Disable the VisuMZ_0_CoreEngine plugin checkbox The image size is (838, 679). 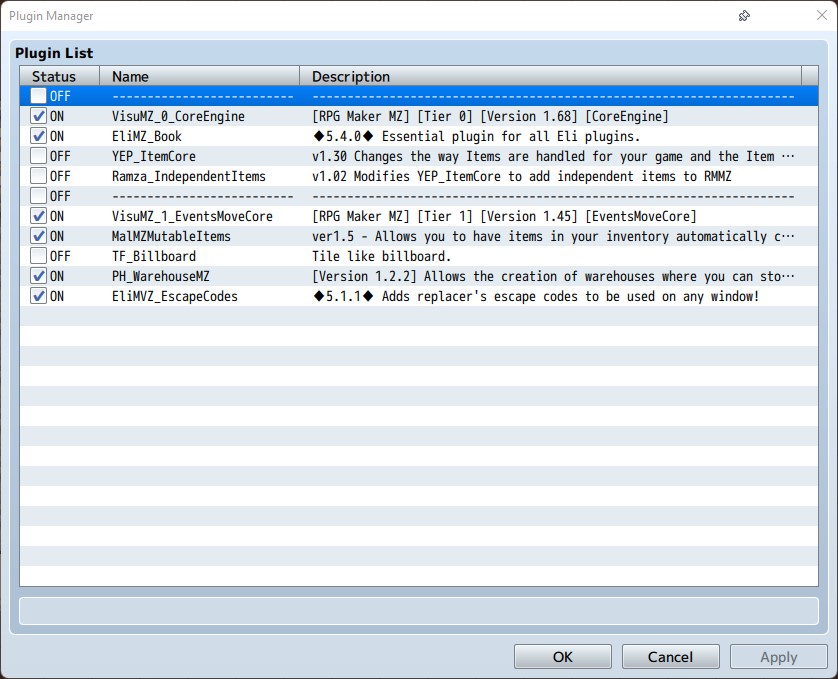38,116
